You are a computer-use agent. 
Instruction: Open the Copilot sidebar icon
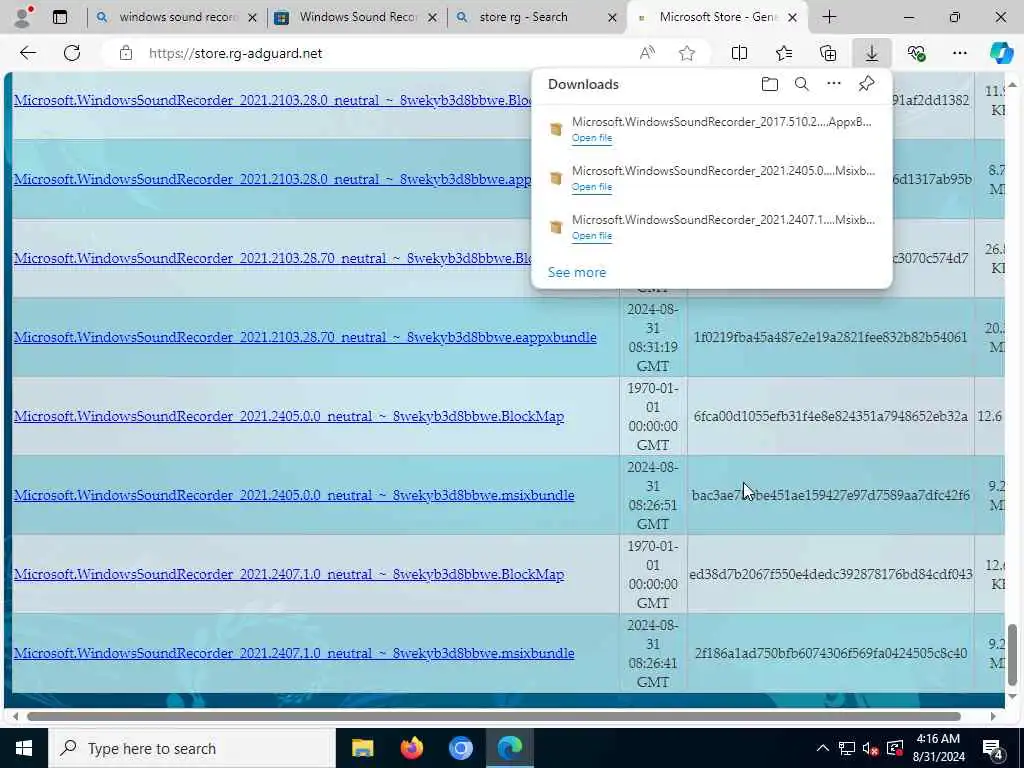1001,53
